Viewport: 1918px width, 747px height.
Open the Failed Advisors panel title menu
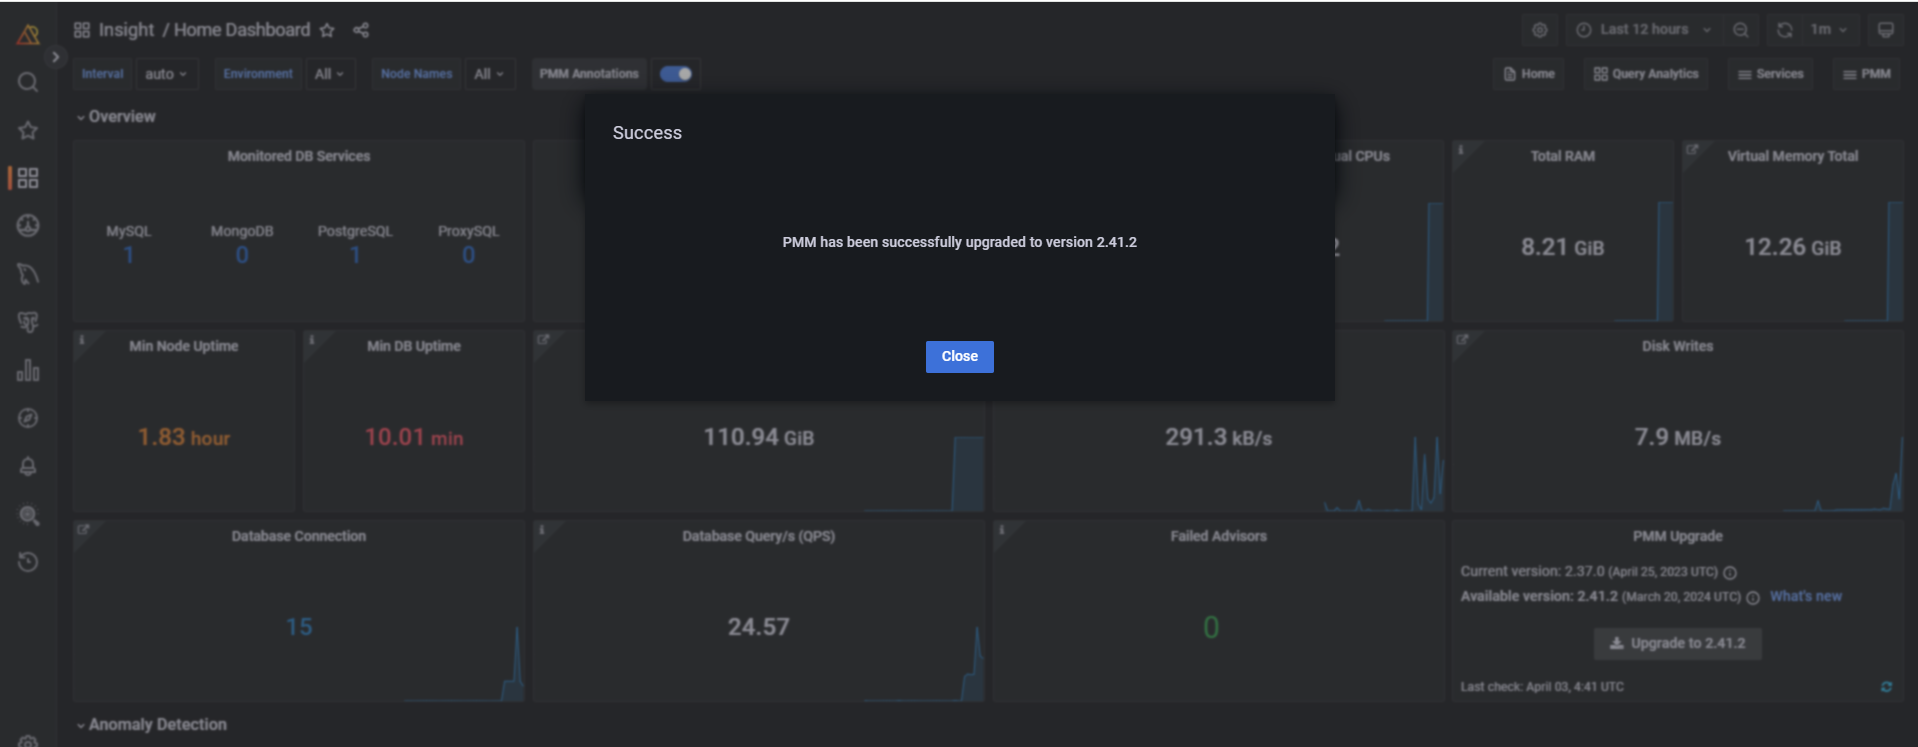tap(1218, 537)
